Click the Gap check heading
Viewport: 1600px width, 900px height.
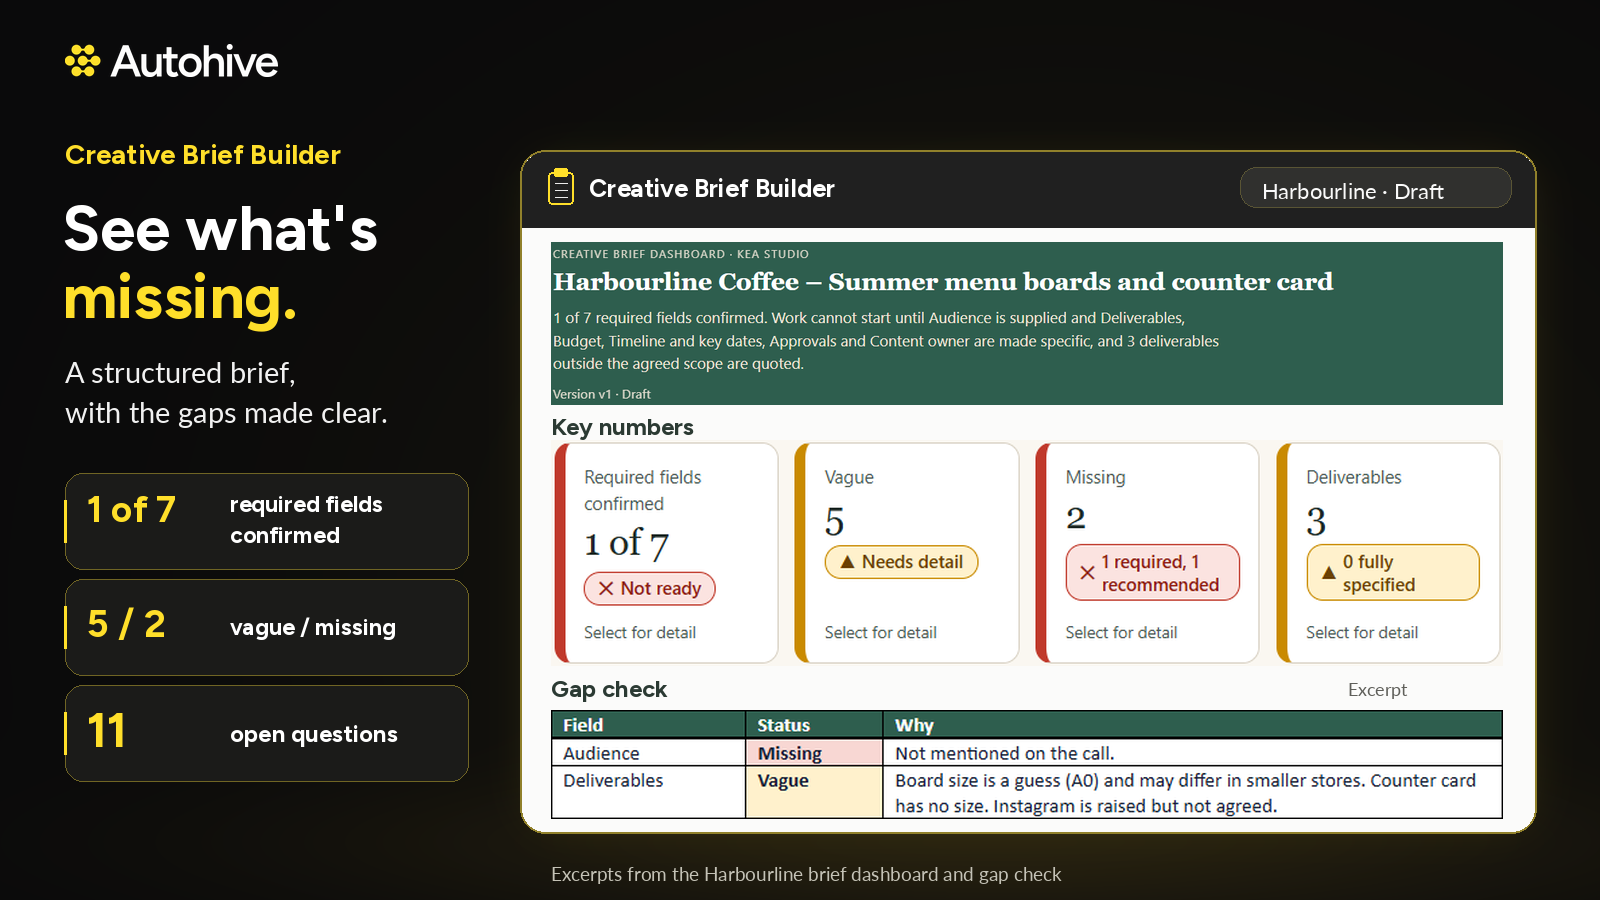(609, 689)
